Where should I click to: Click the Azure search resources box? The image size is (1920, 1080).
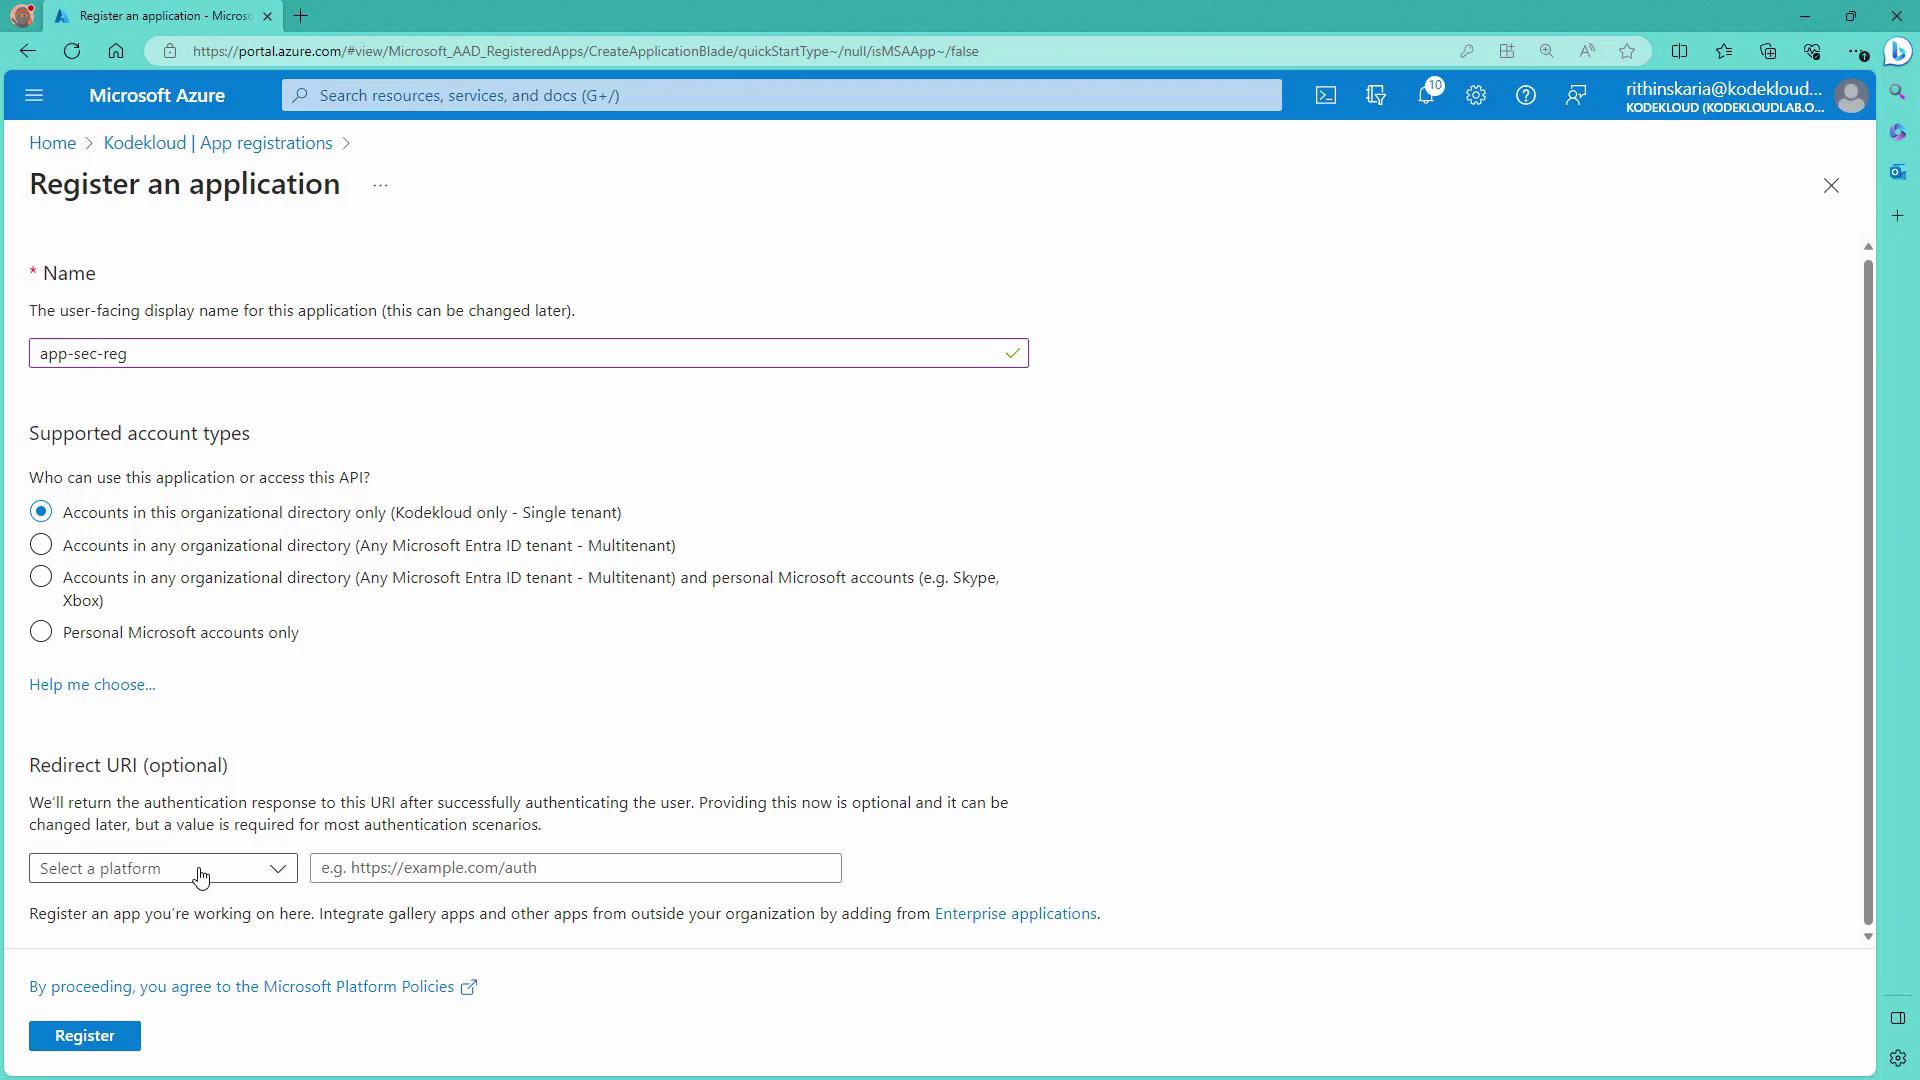782,95
